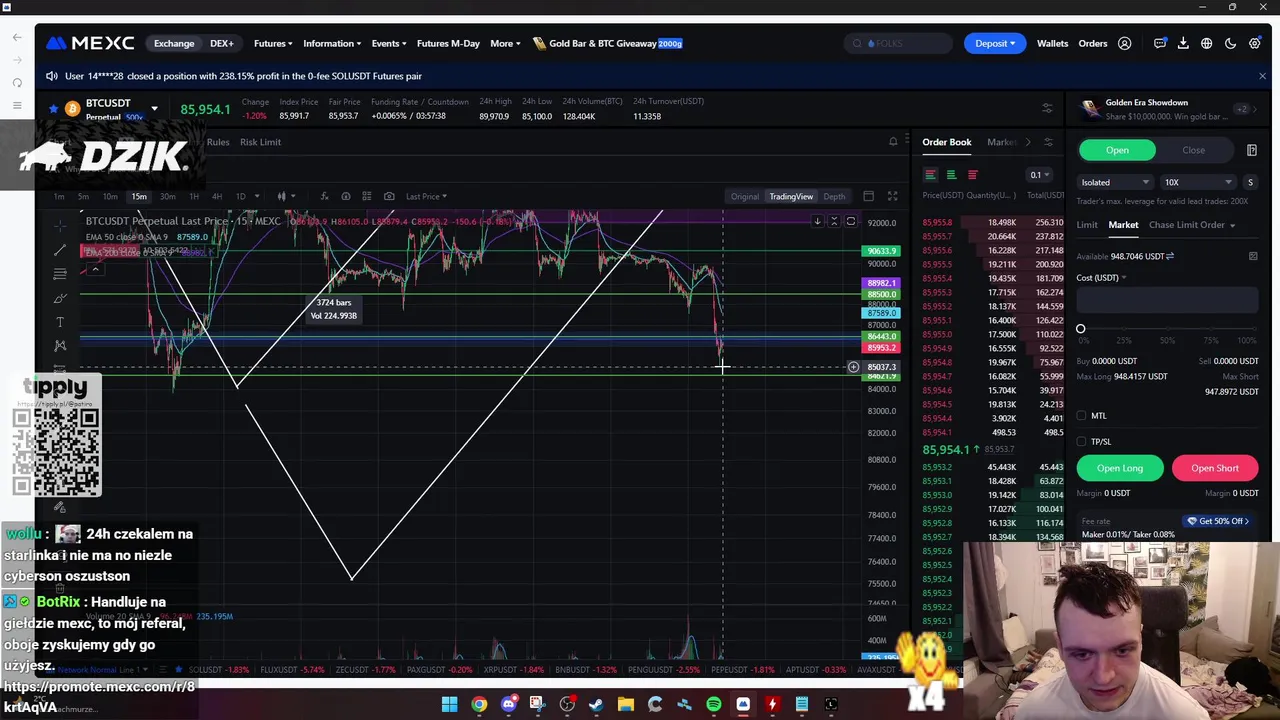Viewport: 1280px width, 720px height.
Task: Click the Open Short button
Action: coord(1215,468)
